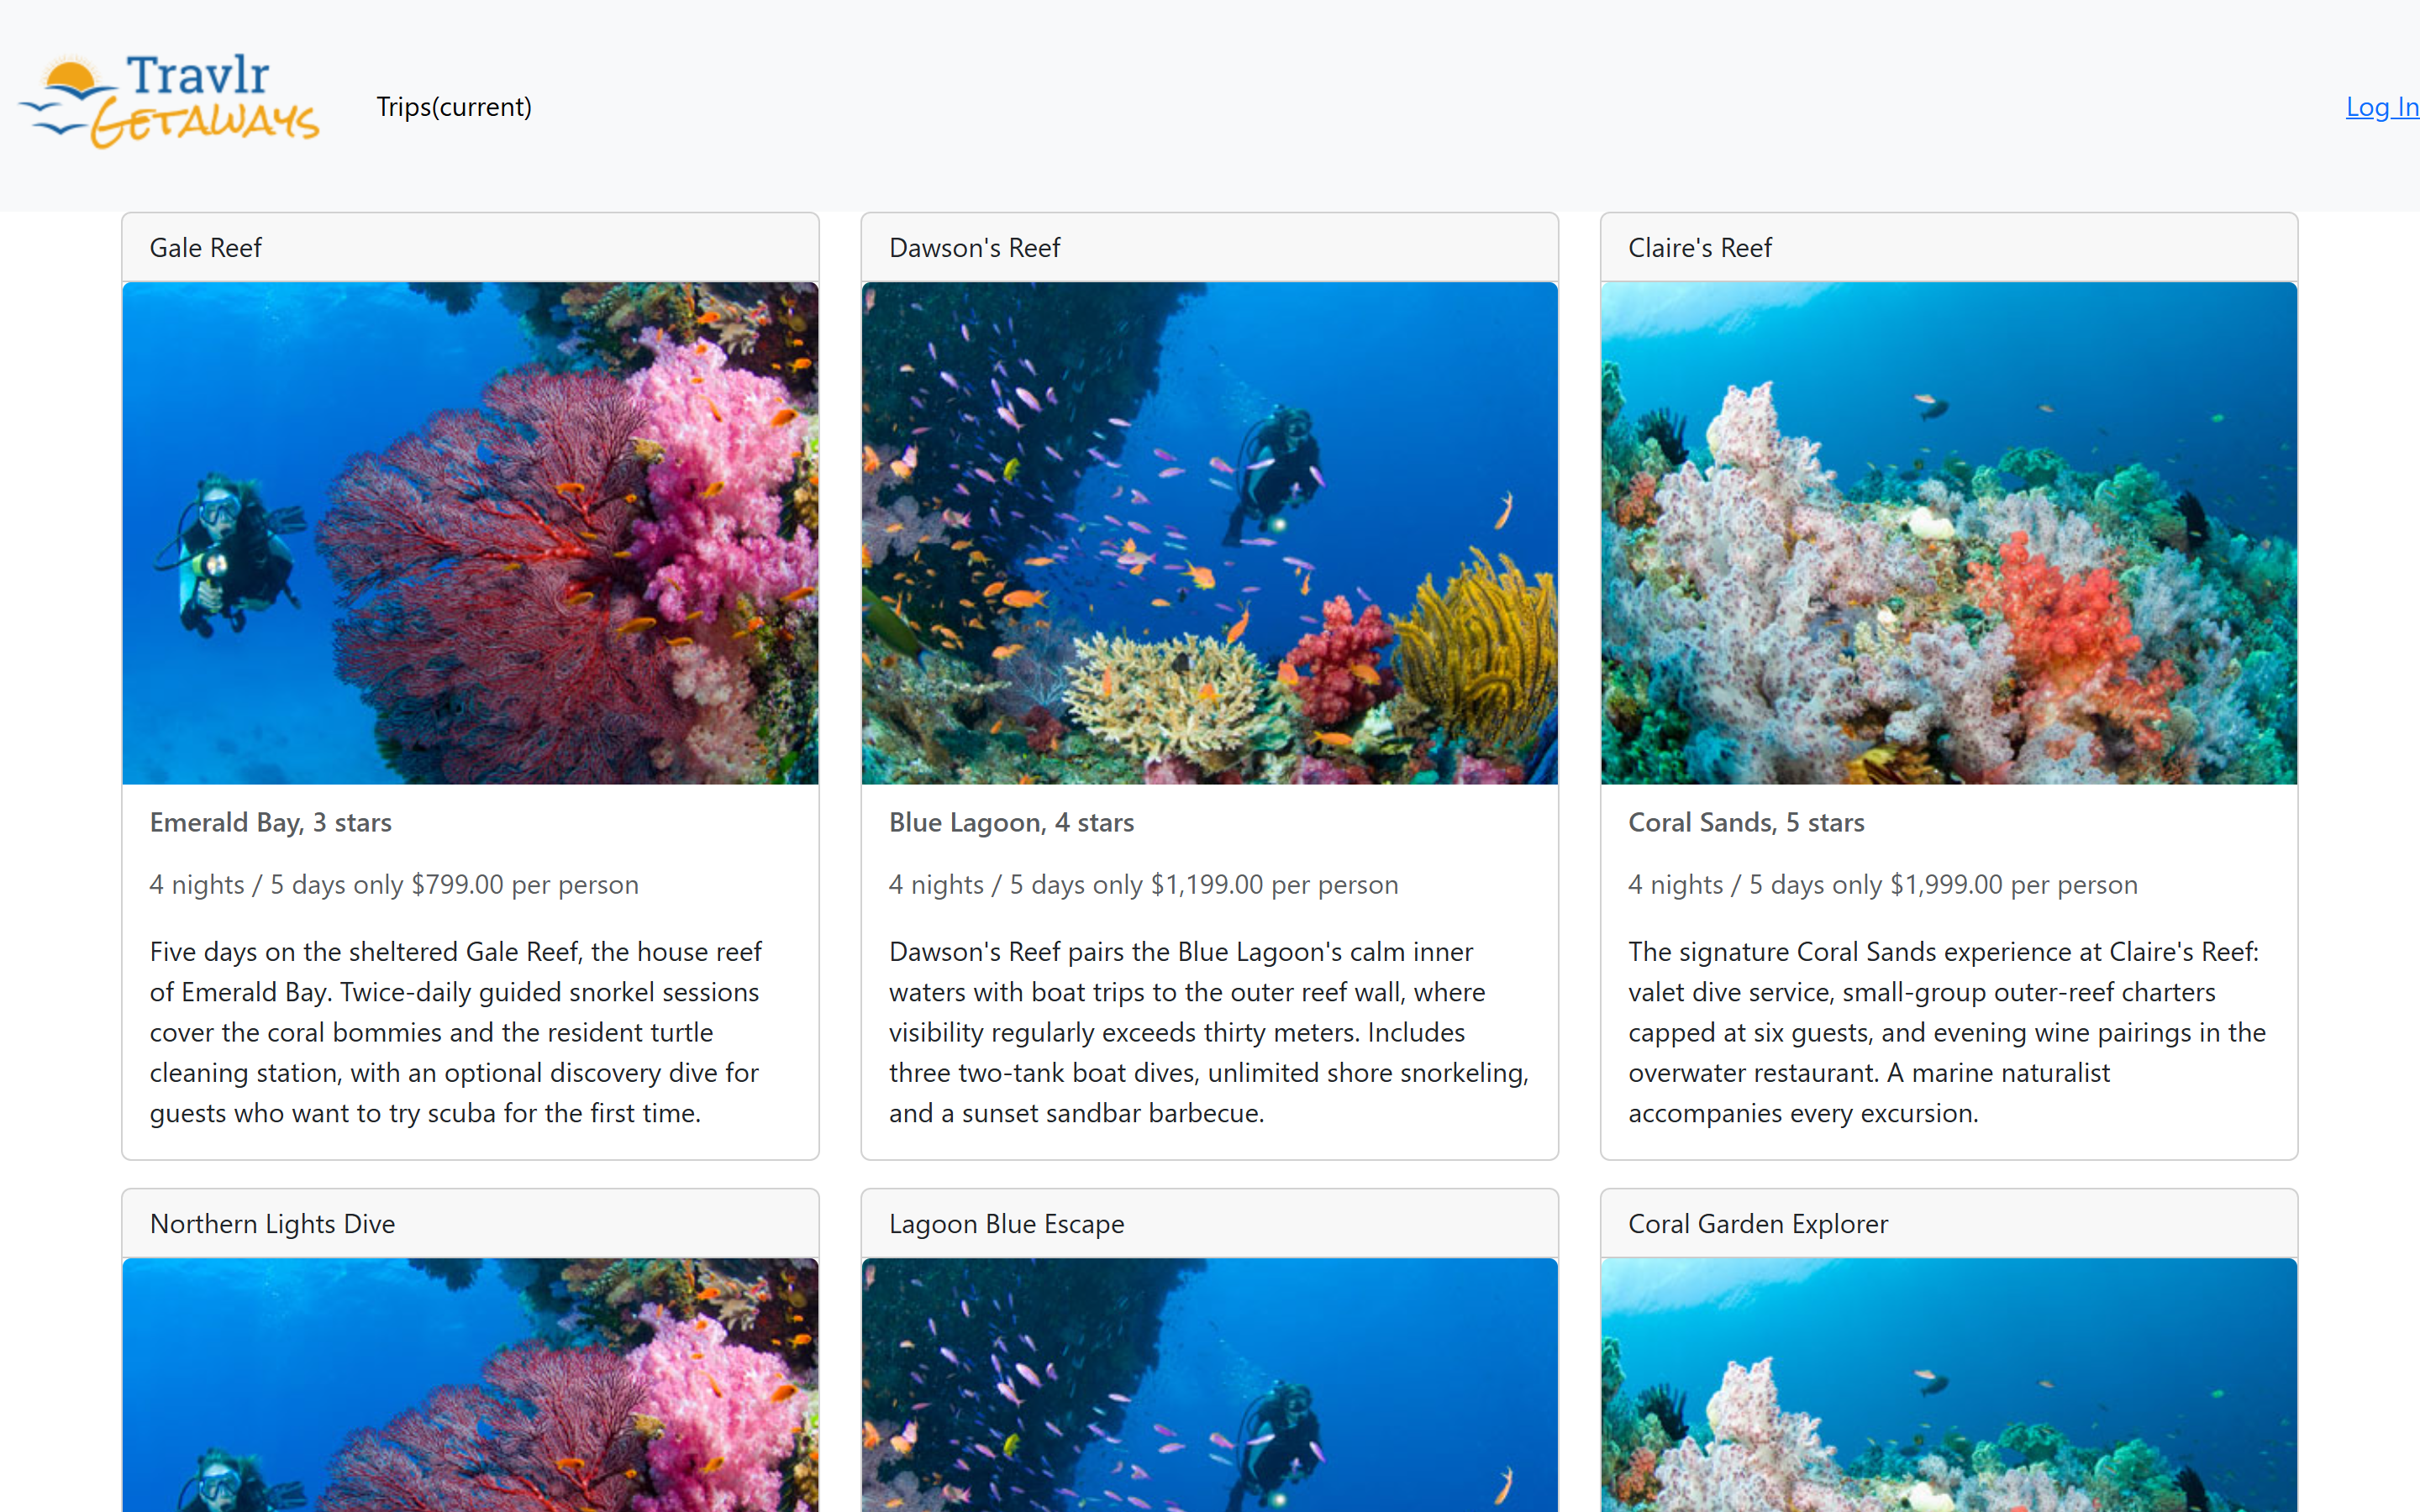2420x1512 pixels.
Task: Click Blue Lagoon, 4 stars text
Action: [1011, 822]
